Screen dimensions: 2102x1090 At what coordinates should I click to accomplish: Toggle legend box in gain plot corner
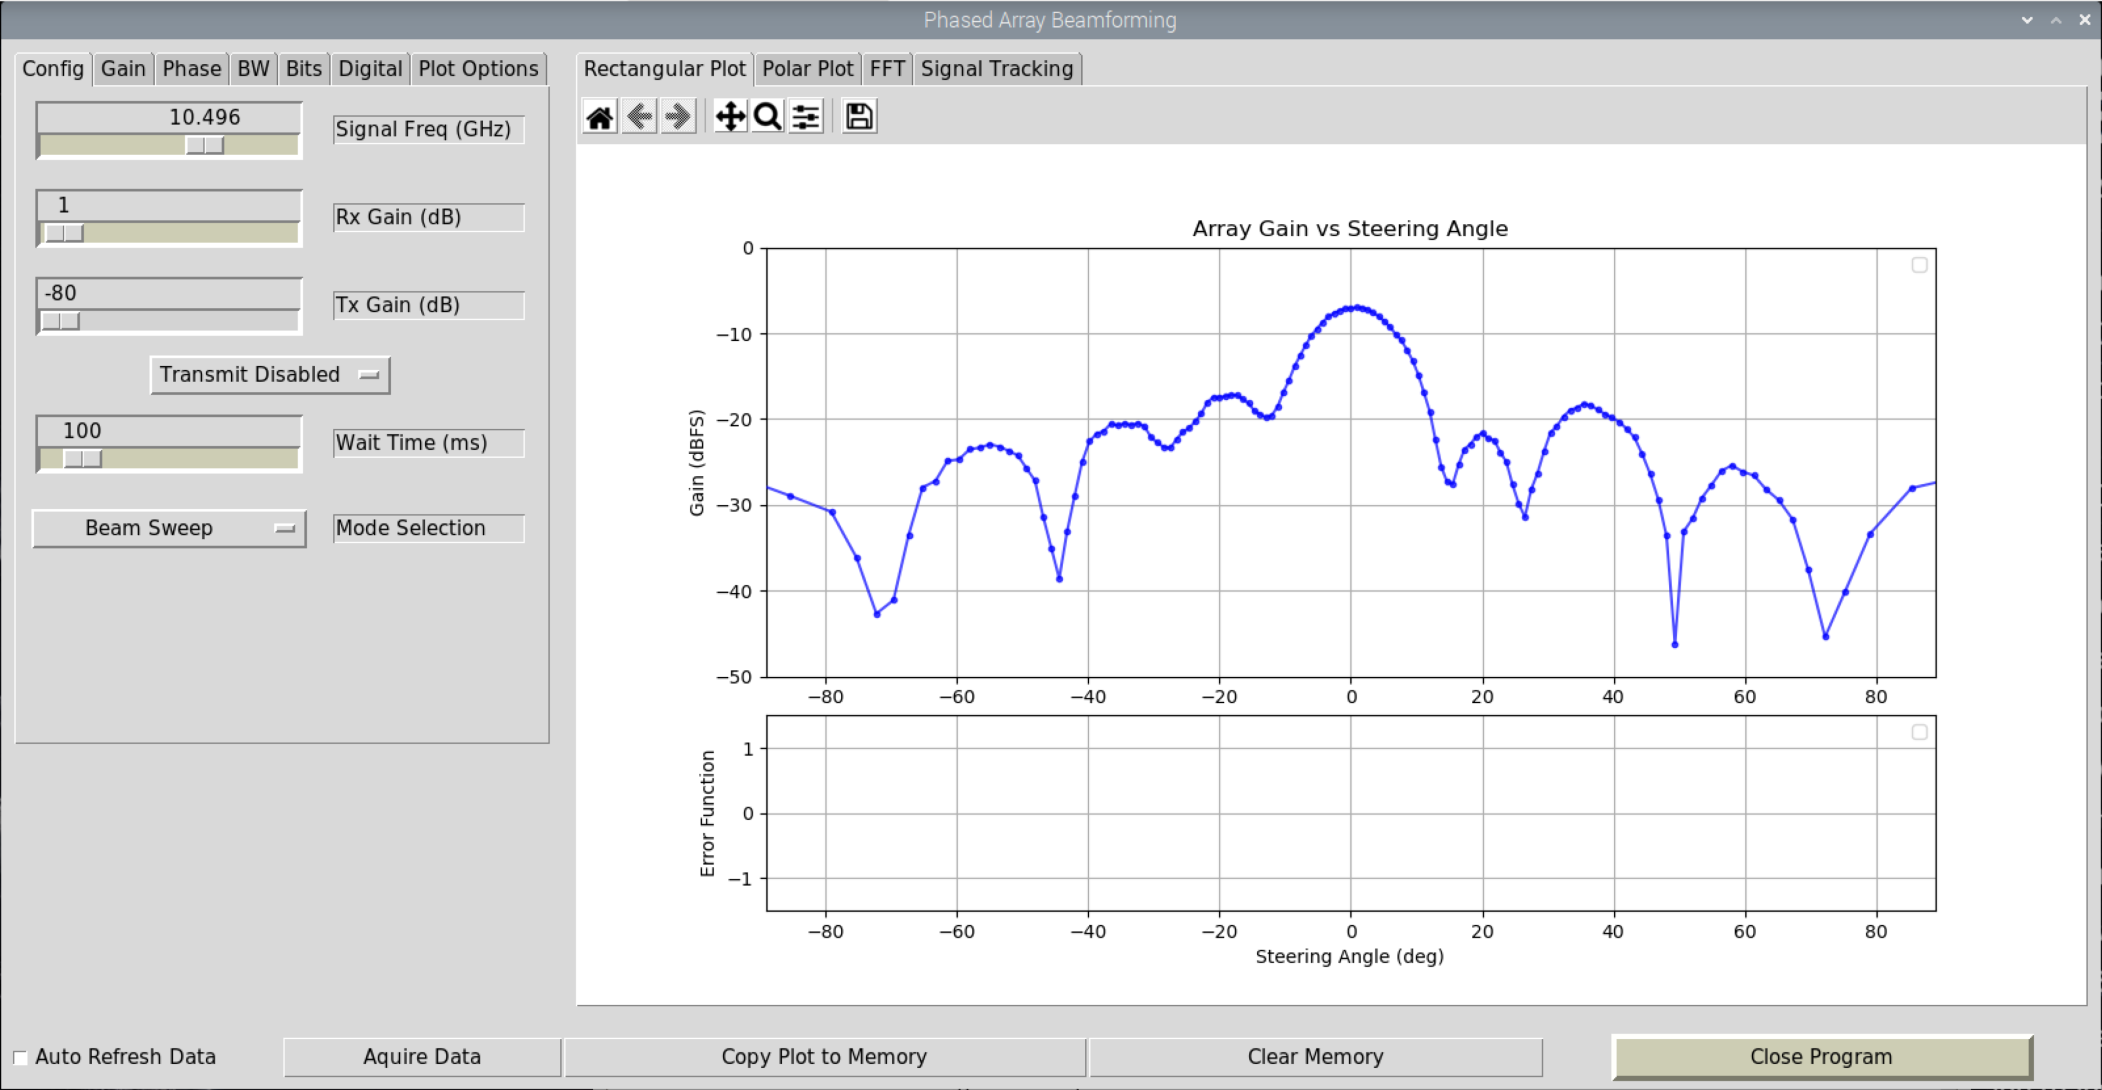[1919, 265]
